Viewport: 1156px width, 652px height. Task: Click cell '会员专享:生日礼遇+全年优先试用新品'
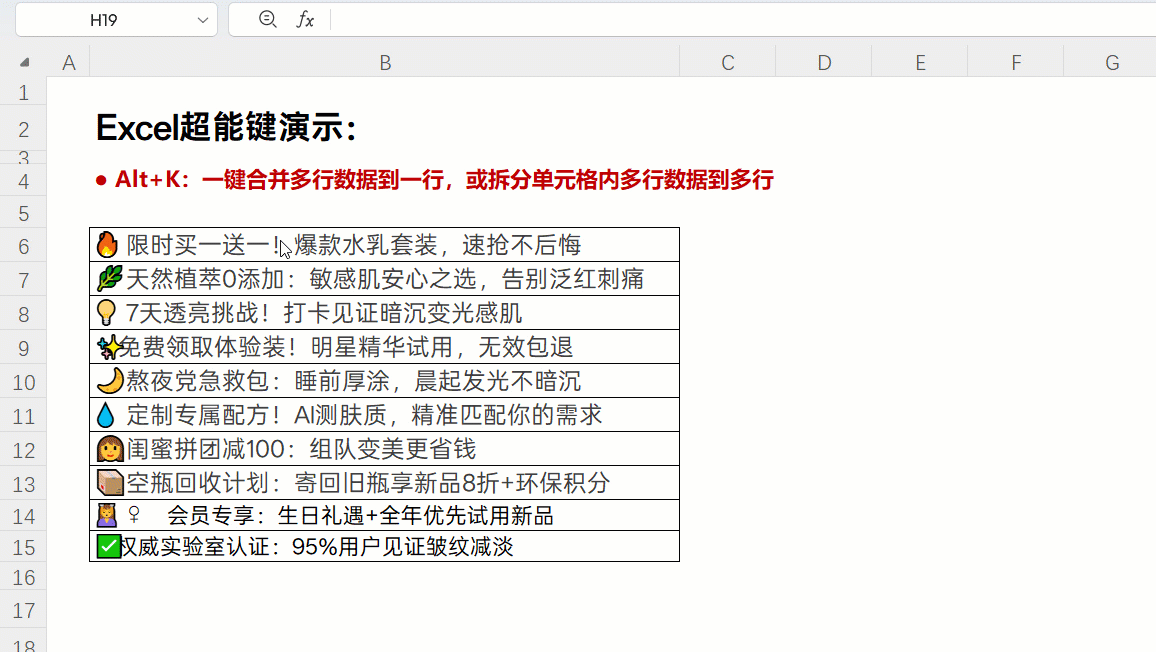[x=384, y=516]
